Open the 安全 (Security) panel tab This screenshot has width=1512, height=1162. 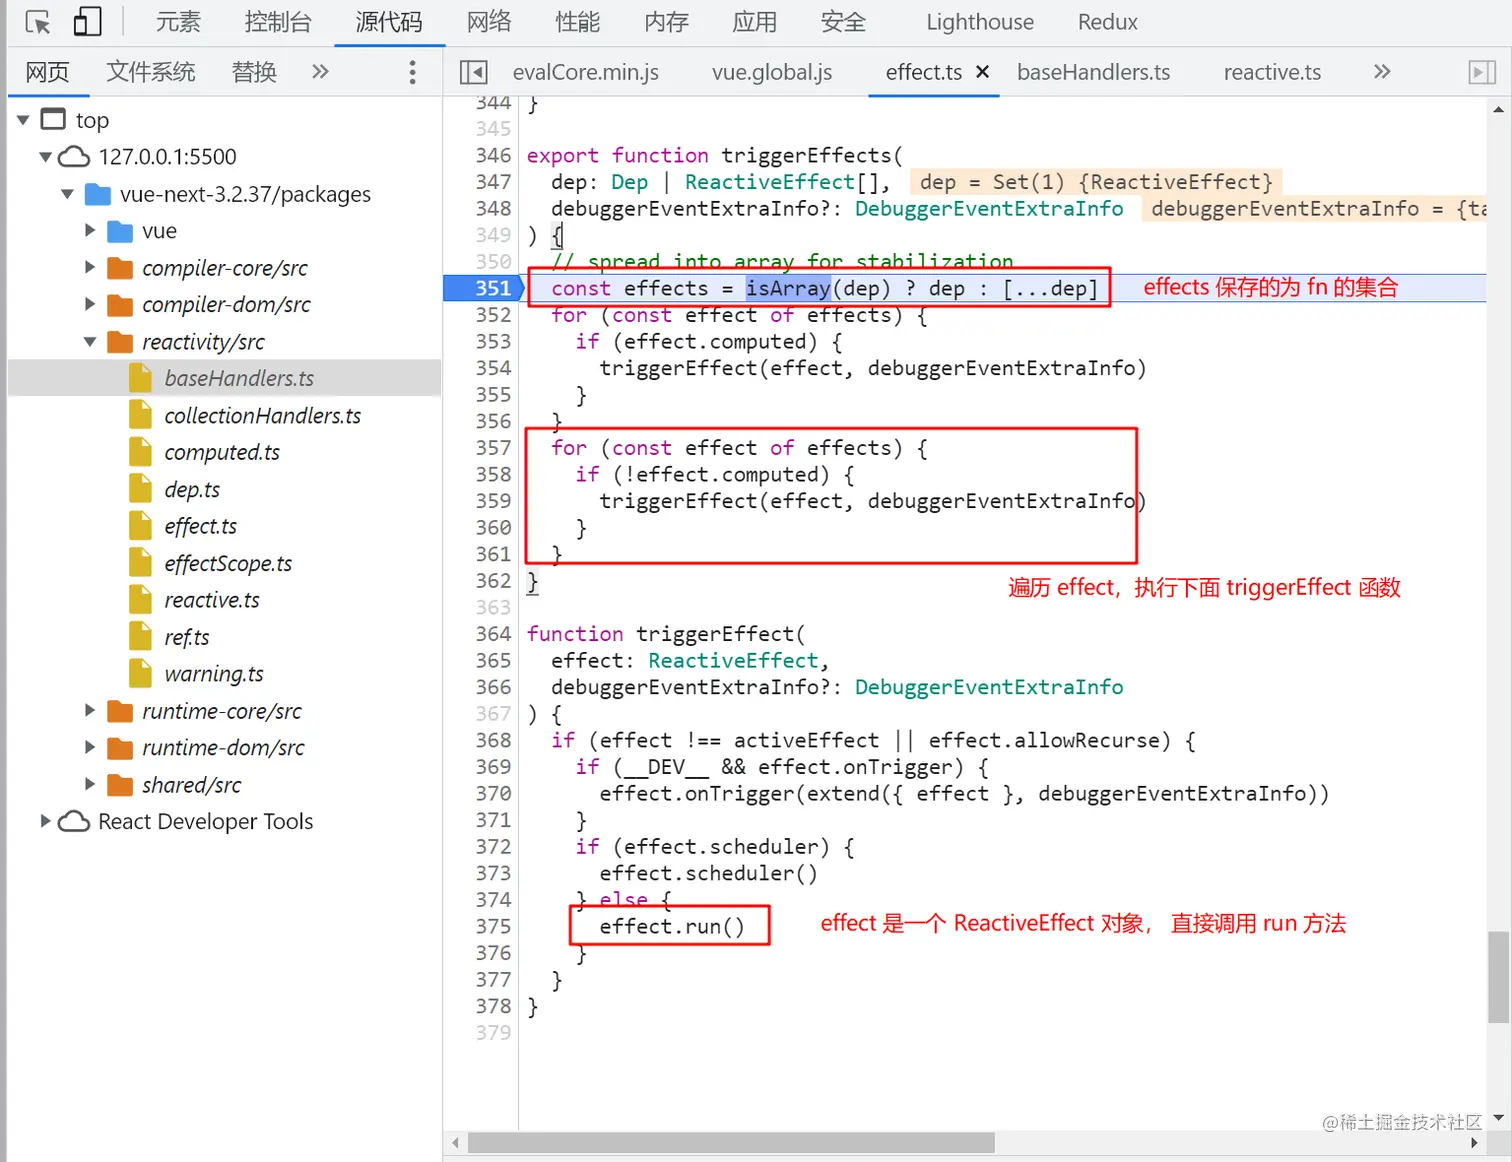[844, 22]
